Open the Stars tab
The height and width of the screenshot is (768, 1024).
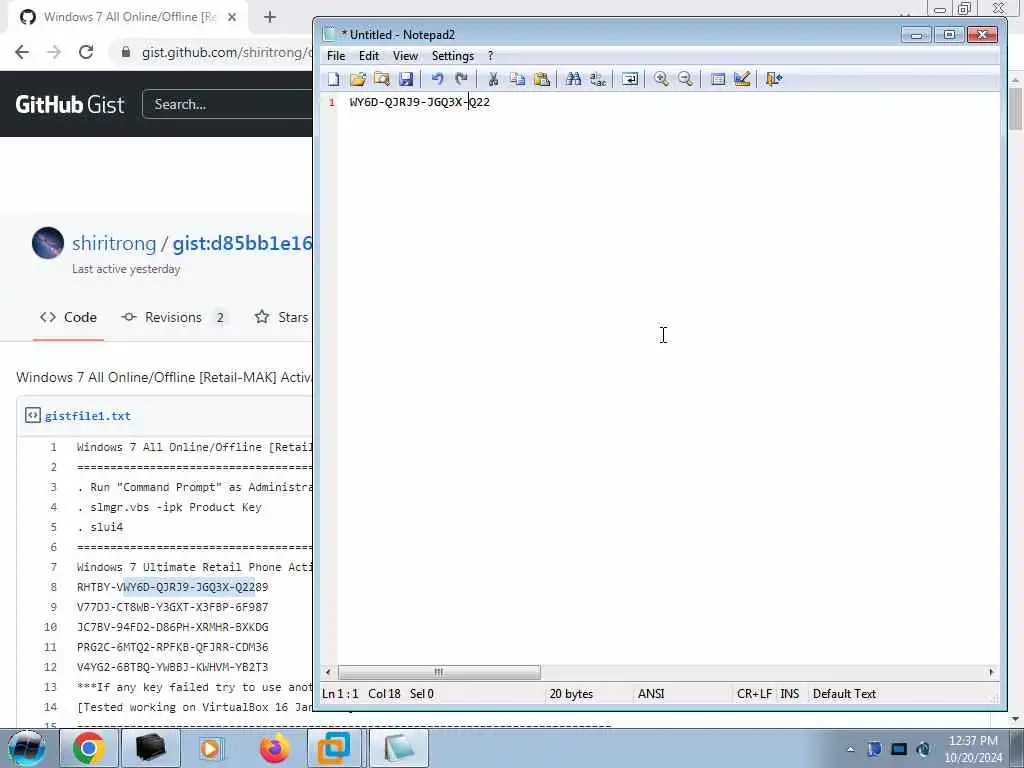point(281,317)
